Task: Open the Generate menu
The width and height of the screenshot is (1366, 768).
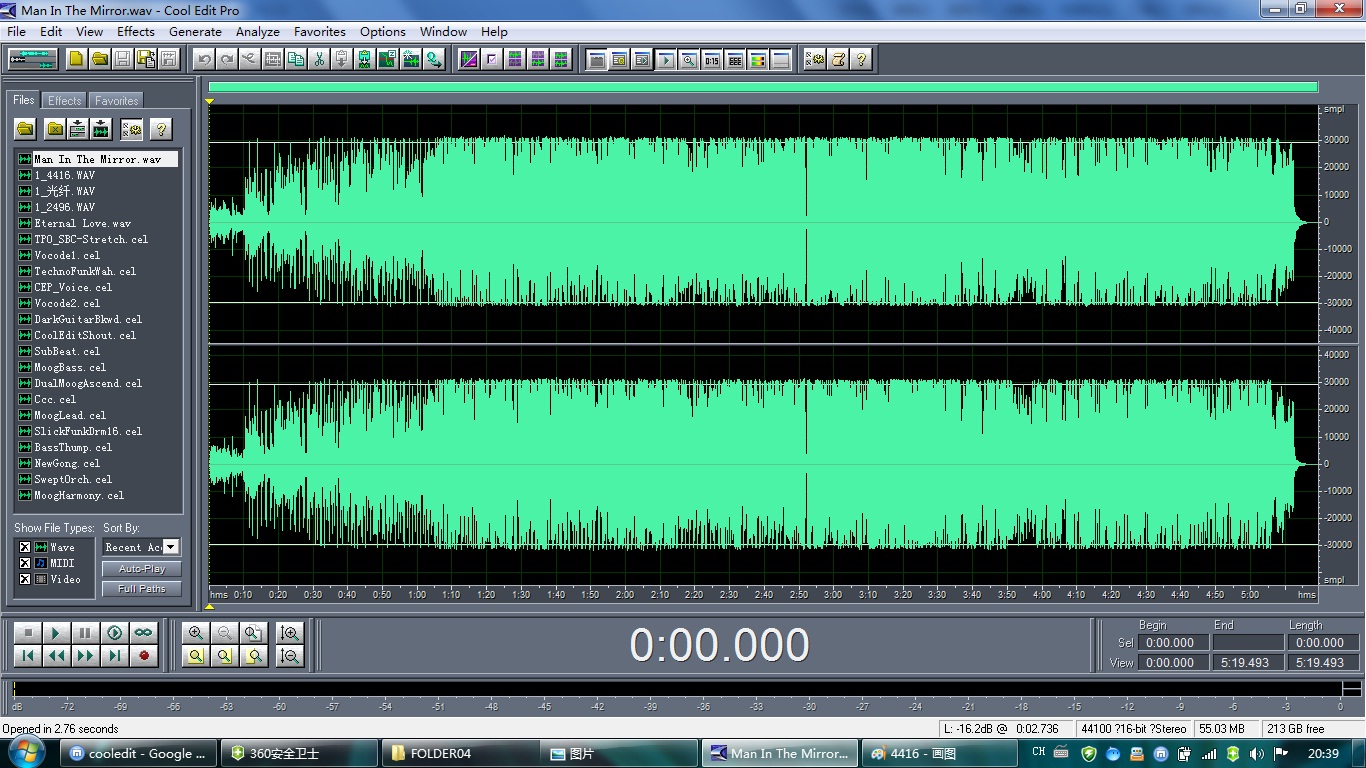Action: [x=195, y=32]
